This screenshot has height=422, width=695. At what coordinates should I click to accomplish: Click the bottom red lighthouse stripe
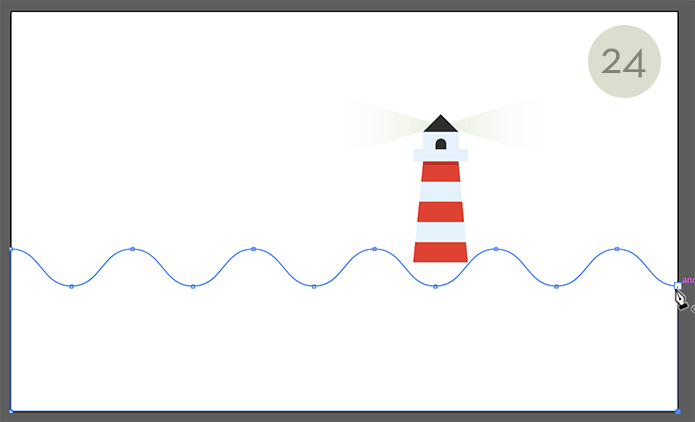tap(441, 252)
